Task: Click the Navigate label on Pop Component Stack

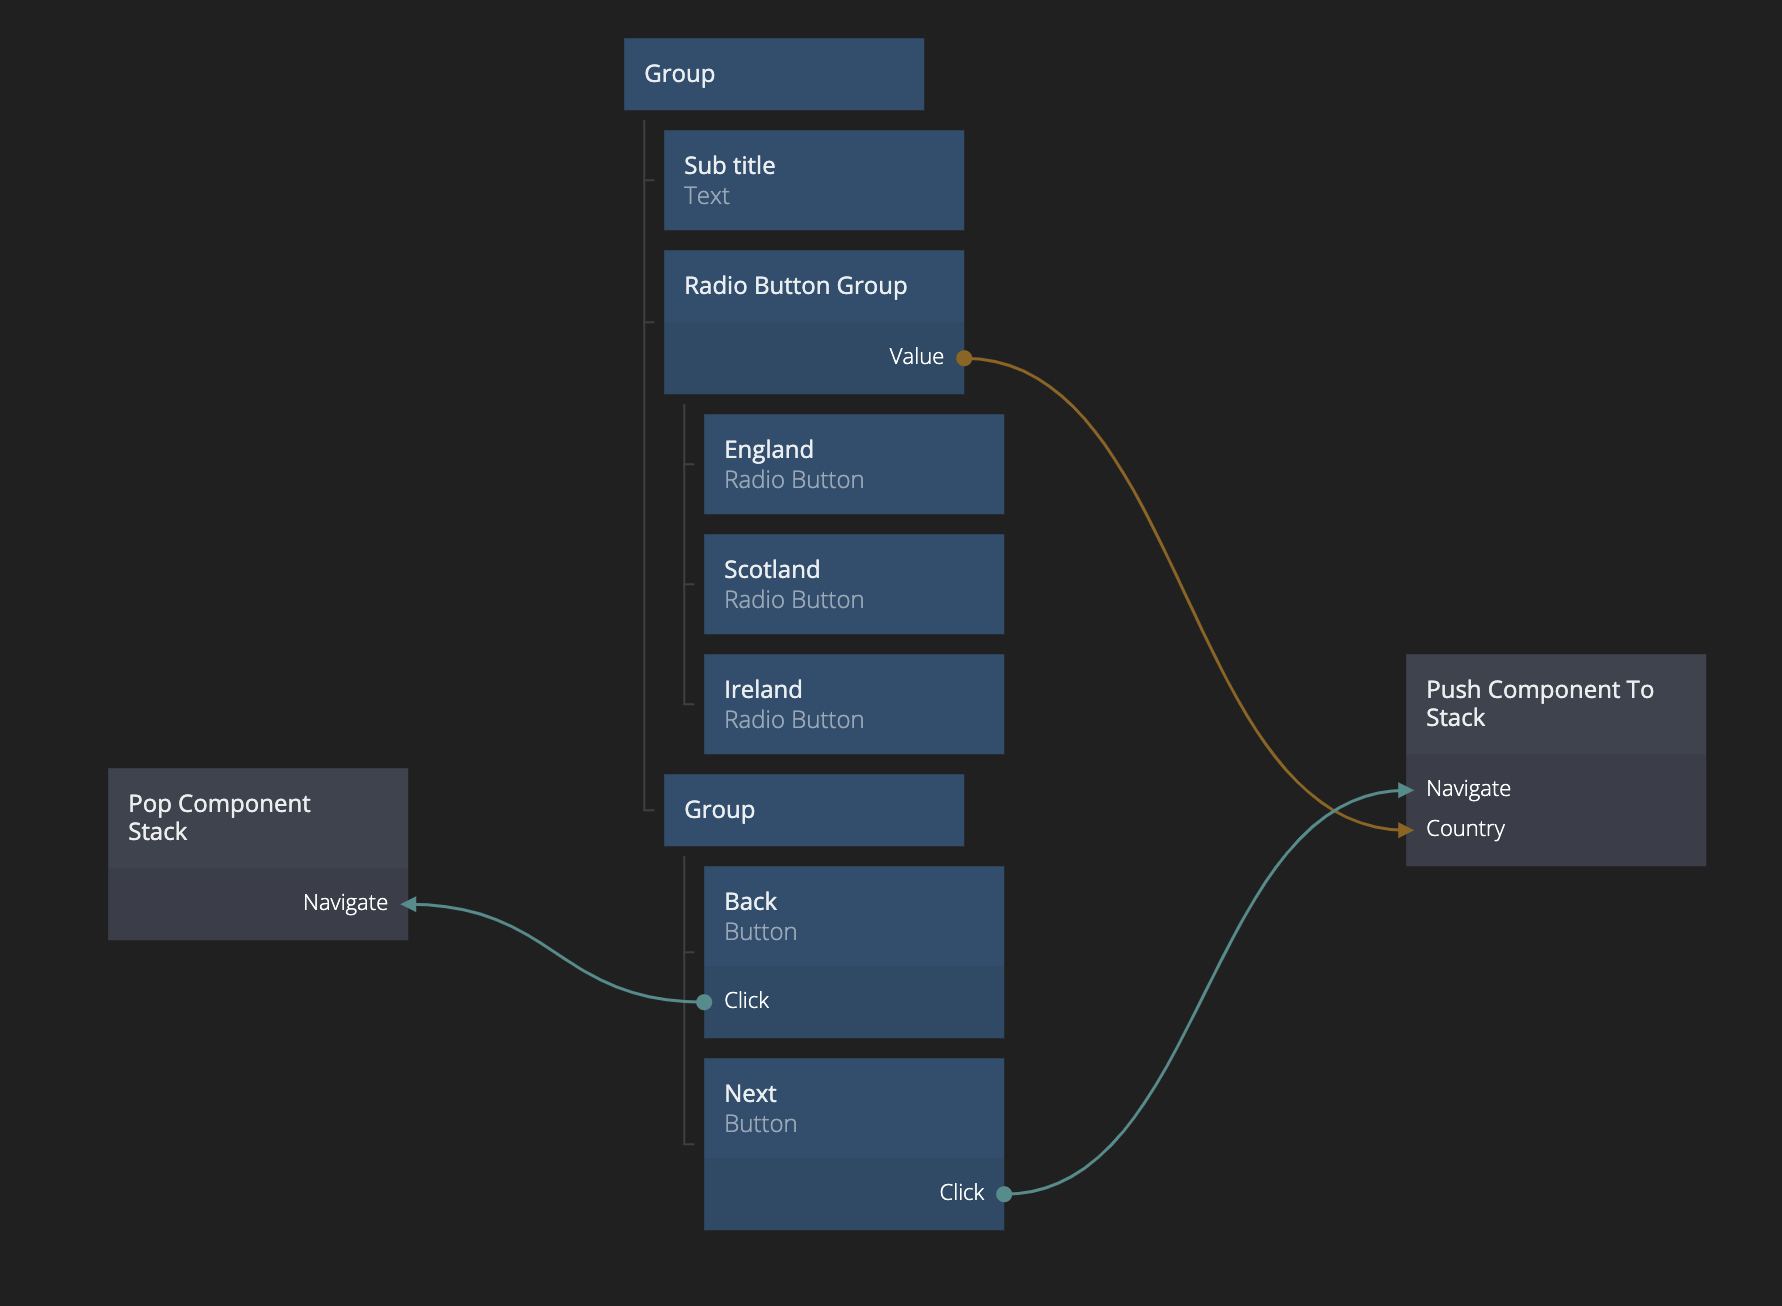Action: [x=345, y=903]
